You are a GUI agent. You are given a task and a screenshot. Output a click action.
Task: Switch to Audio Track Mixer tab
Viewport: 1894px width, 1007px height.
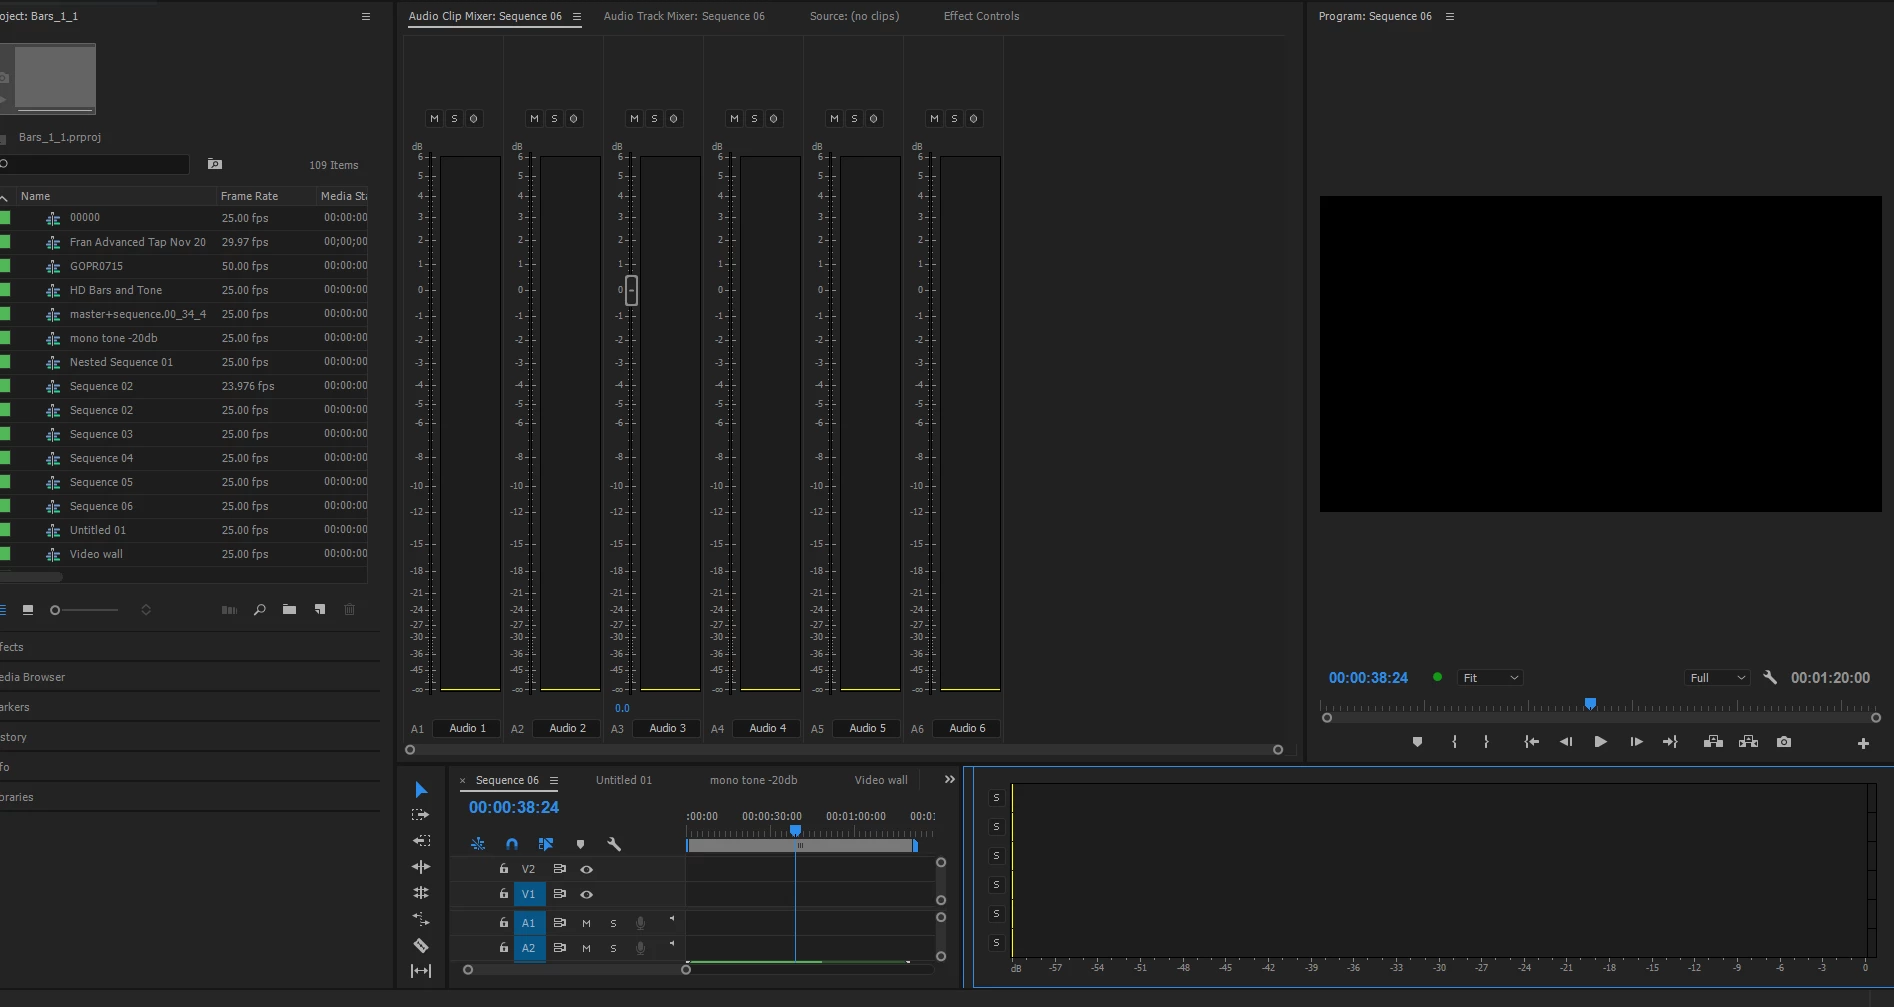[684, 16]
